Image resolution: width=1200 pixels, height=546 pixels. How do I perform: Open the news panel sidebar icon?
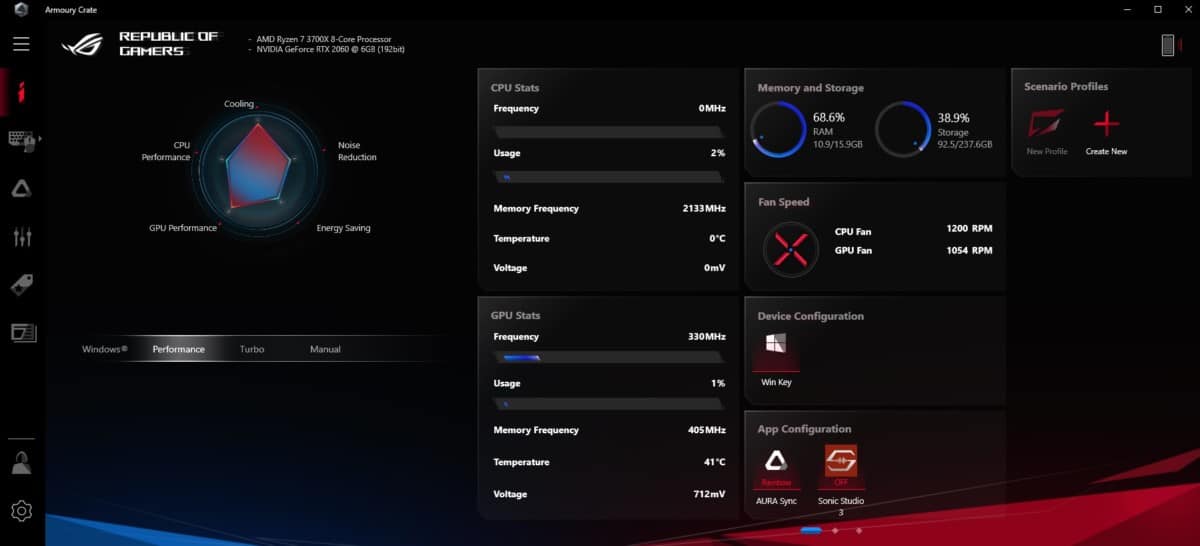(21, 332)
